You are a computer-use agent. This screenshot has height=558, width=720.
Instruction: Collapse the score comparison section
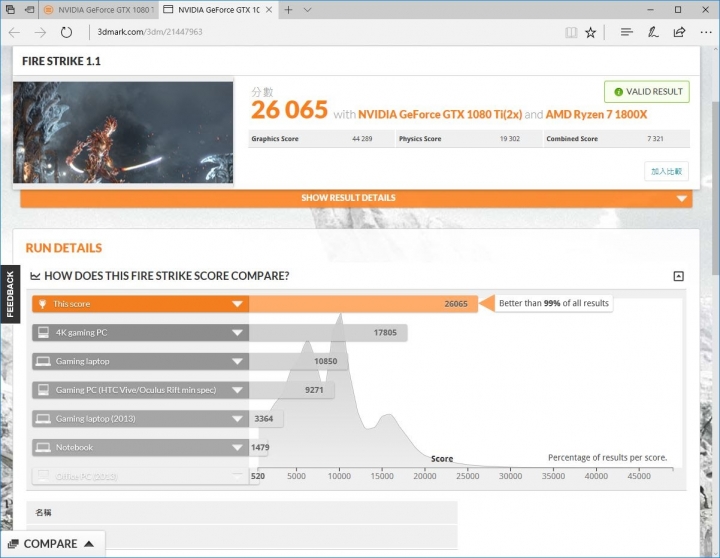click(x=678, y=276)
